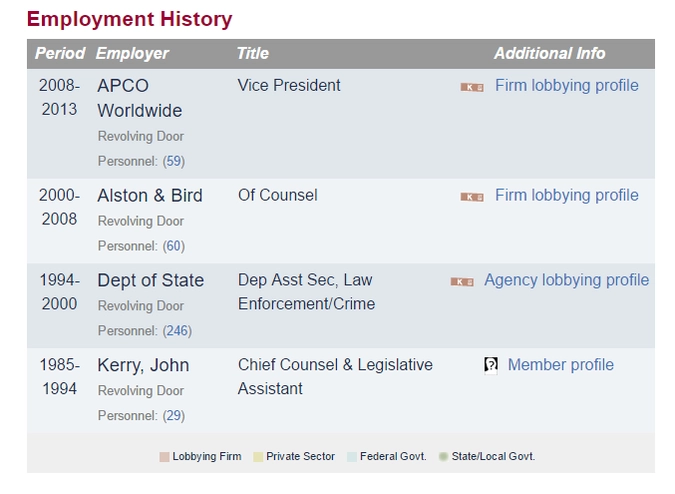Click the Additional Info column header

click(x=549, y=54)
